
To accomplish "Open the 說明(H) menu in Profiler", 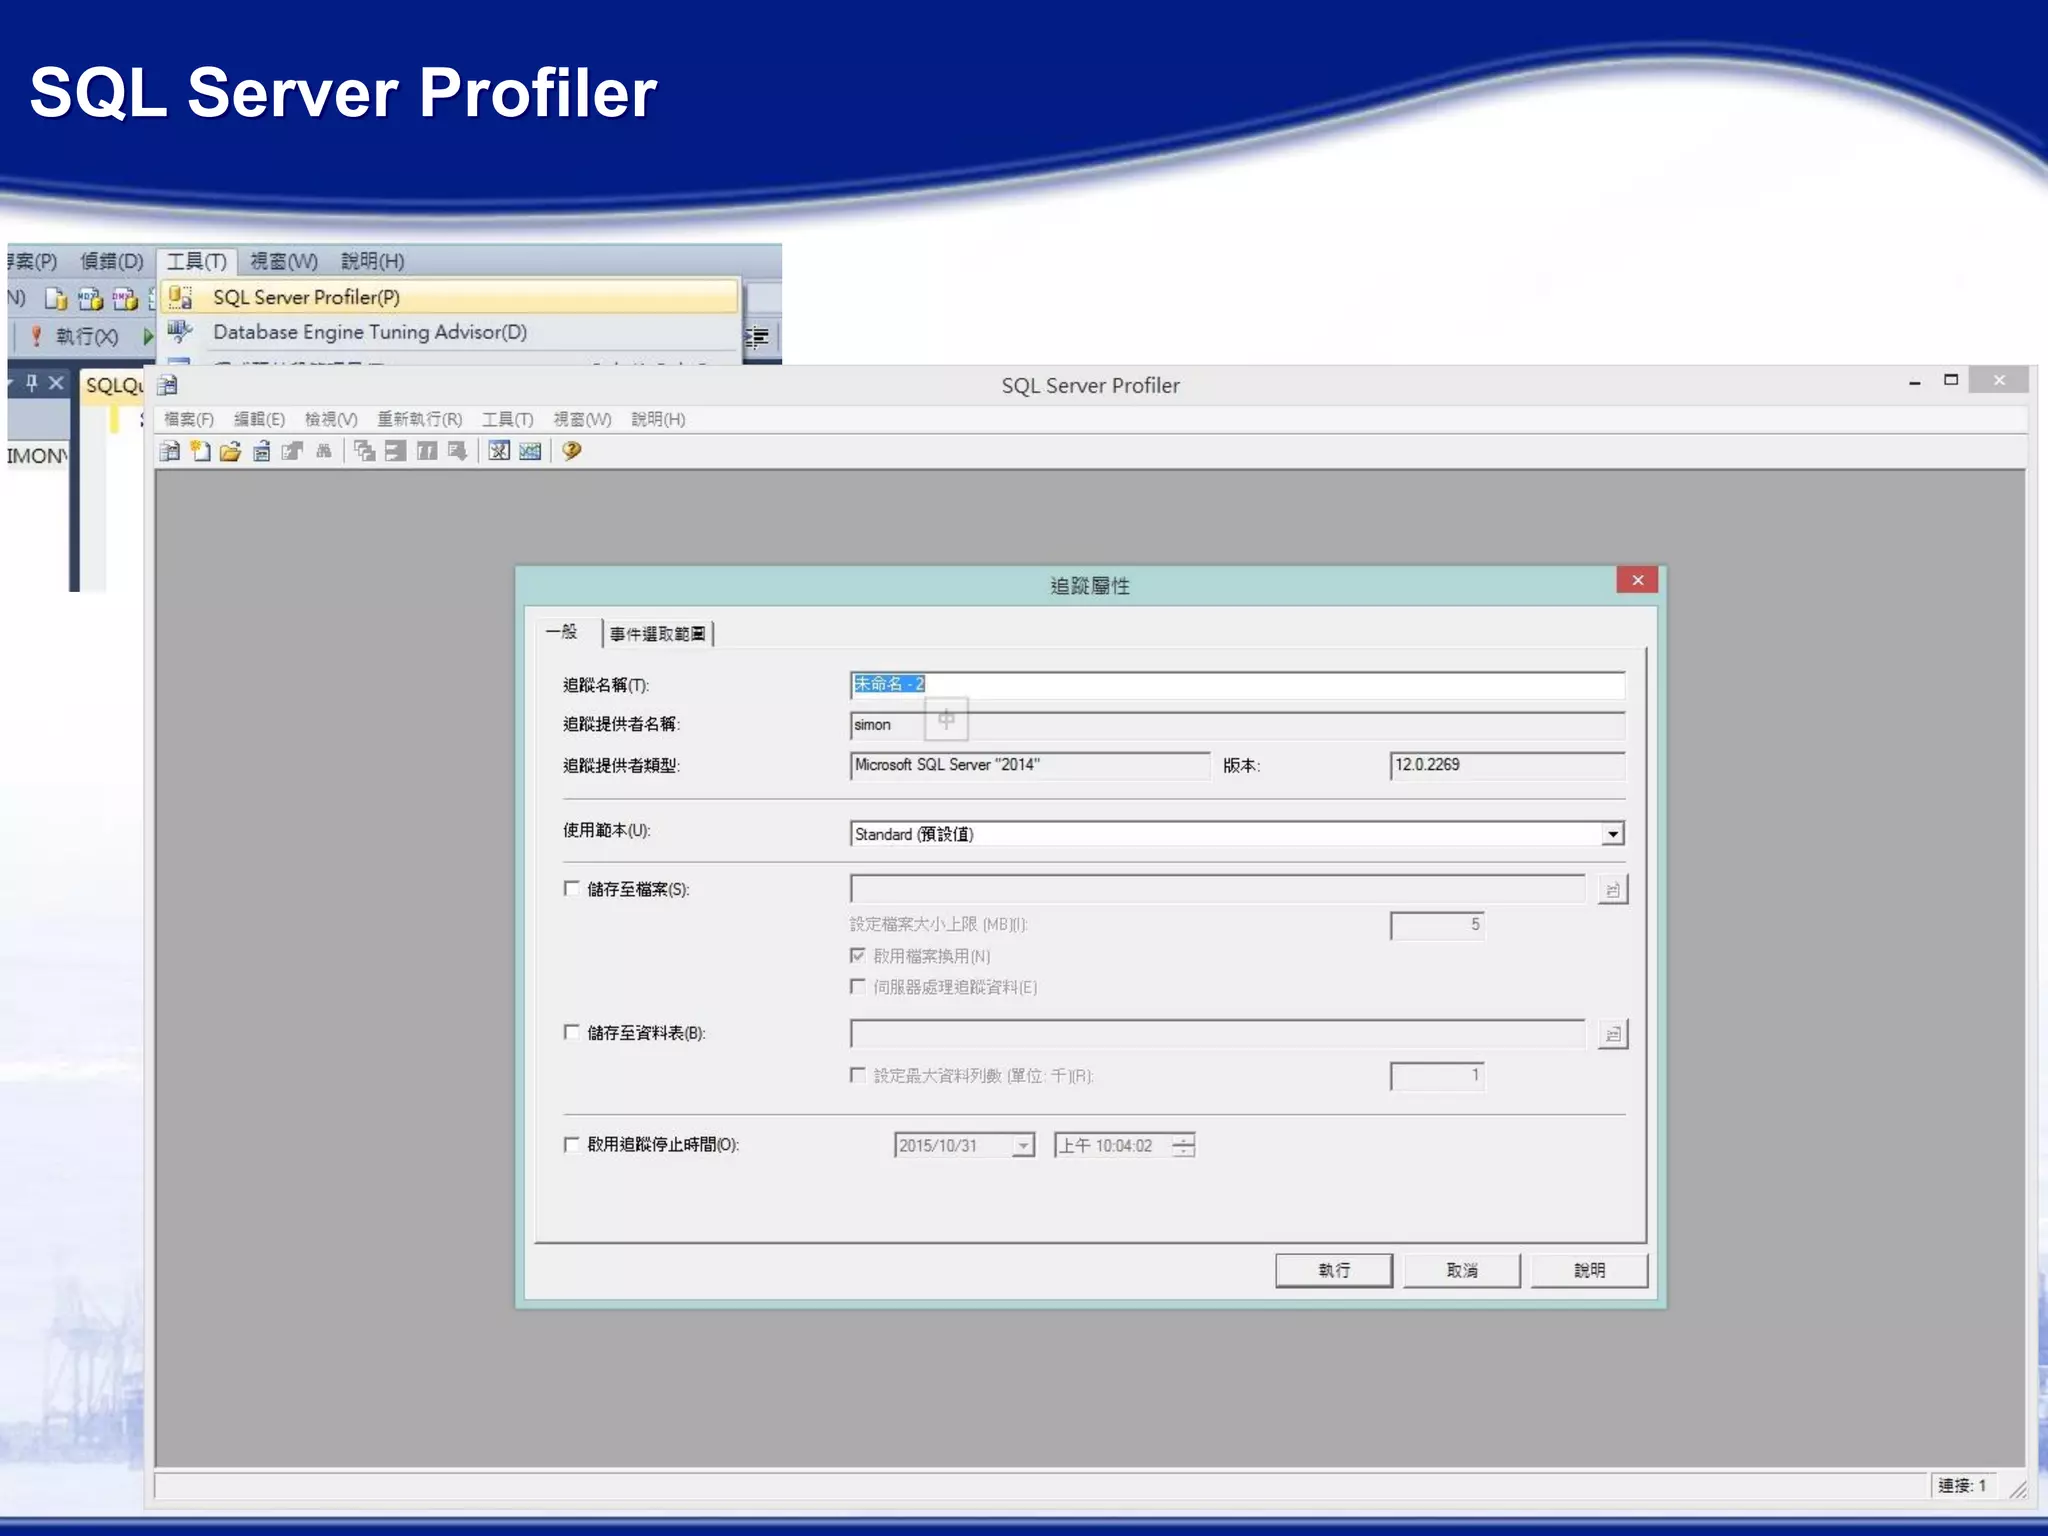I will [658, 419].
